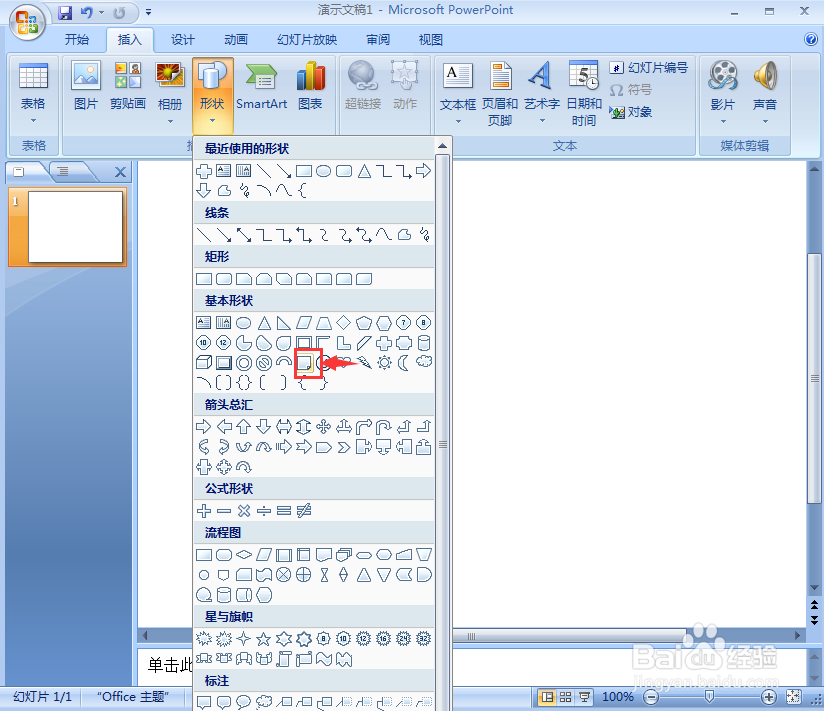Screen dimensions: 824x711
Task: Pick the 5-point star in 星与旗帜
Action: click(263, 639)
